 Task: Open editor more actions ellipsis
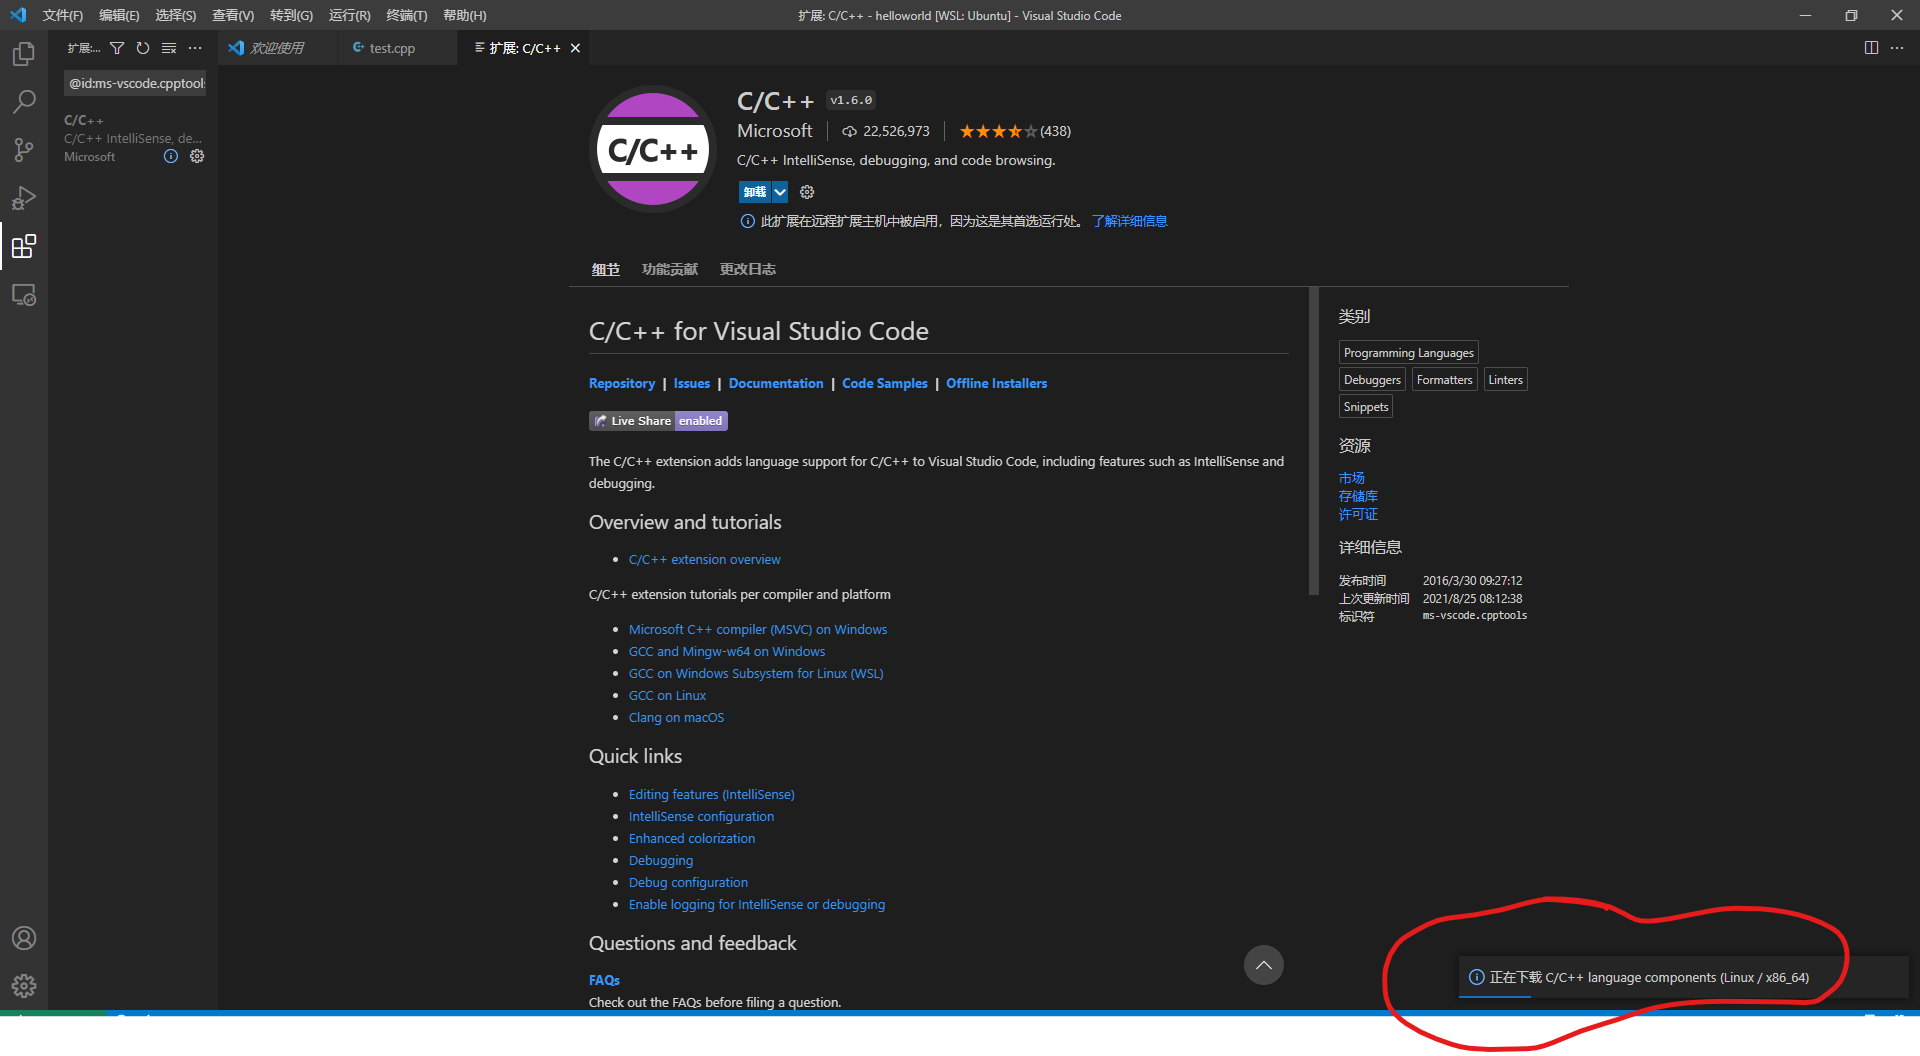1897,48
